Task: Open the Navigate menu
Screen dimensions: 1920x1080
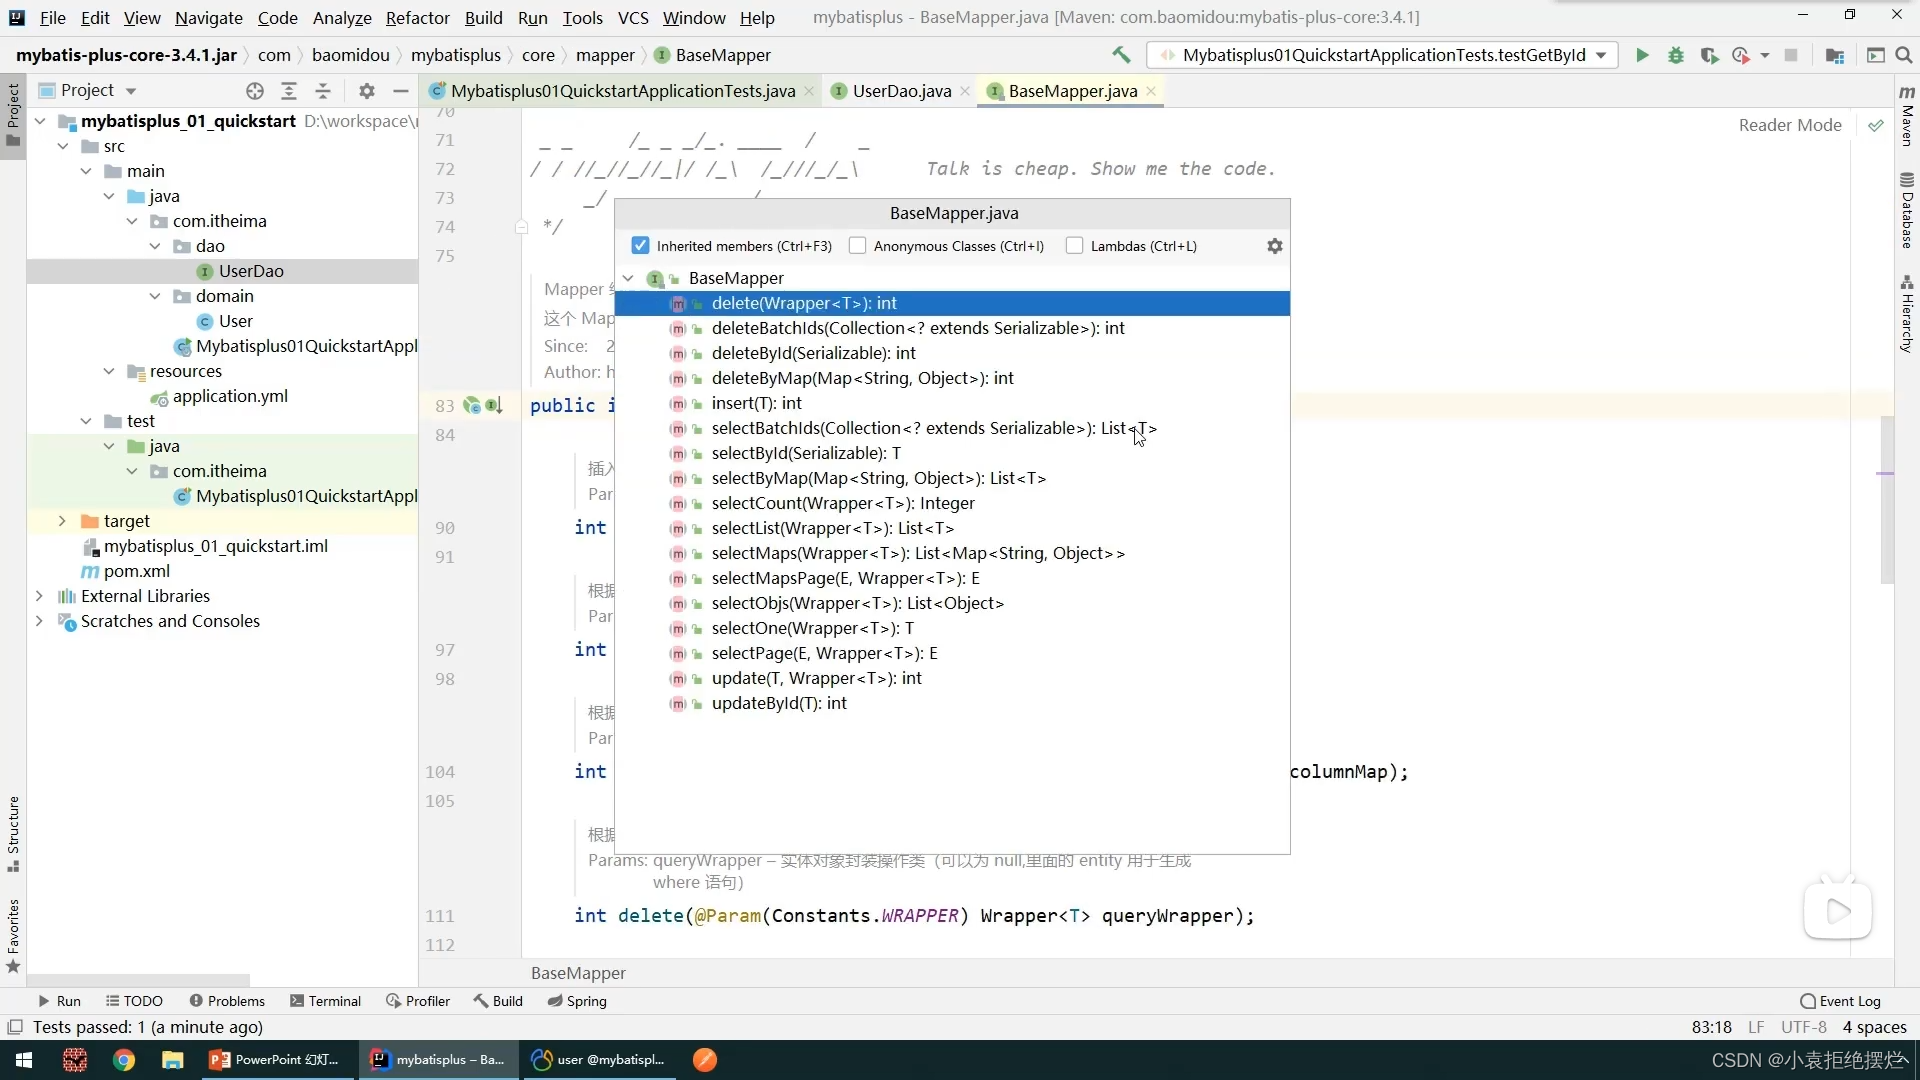Action: [x=208, y=18]
